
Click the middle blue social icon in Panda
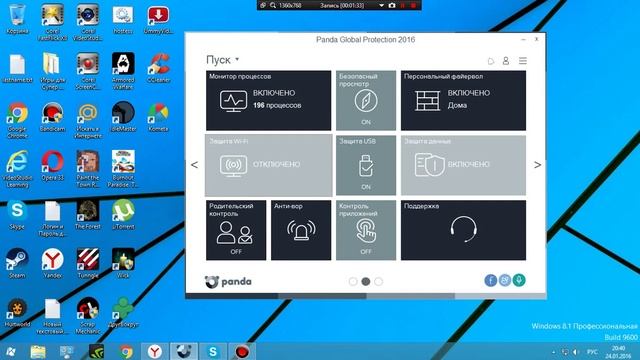(505, 280)
